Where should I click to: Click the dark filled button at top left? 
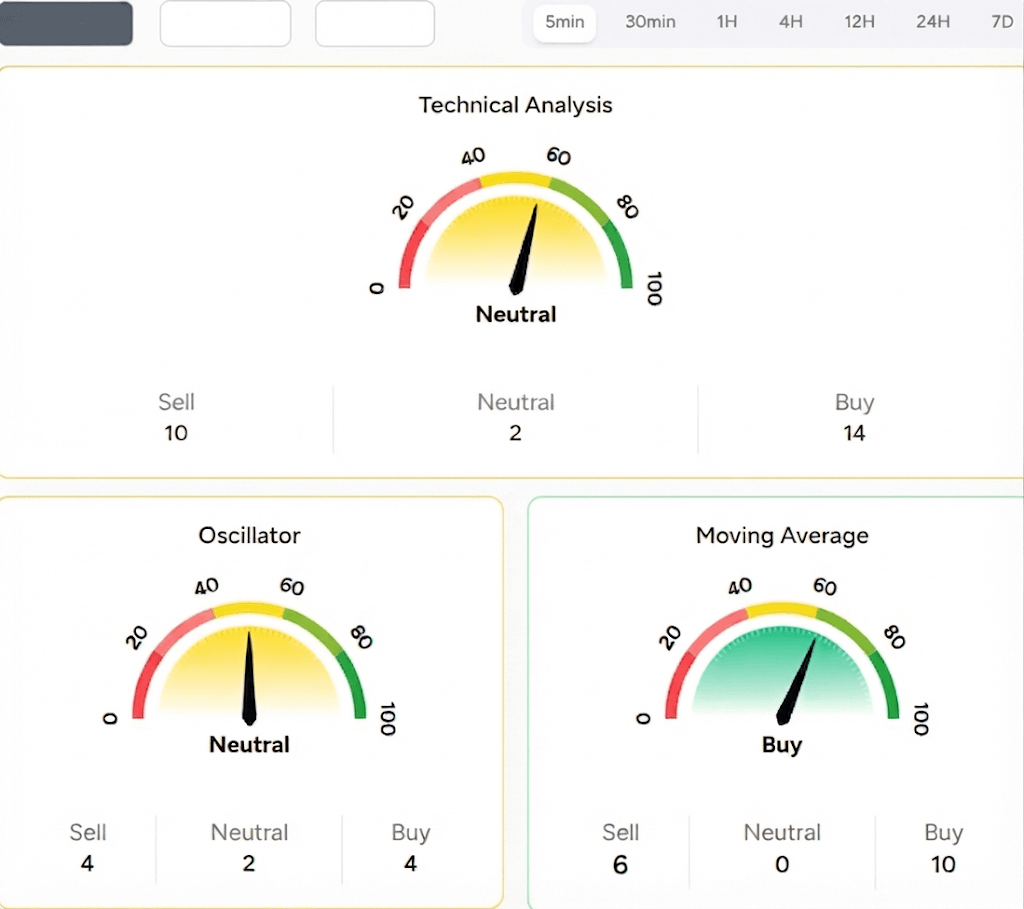[66, 23]
